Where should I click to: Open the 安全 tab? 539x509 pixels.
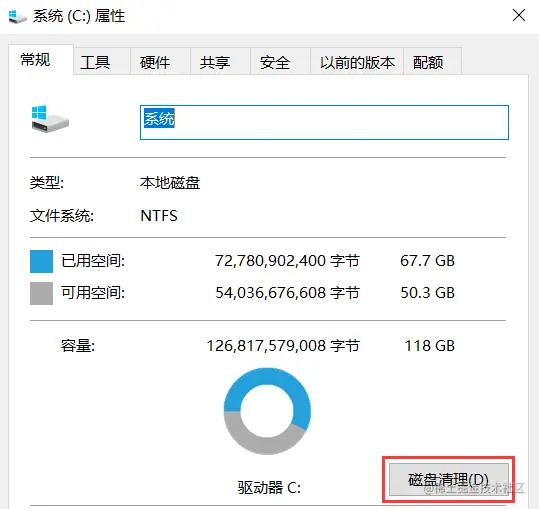[x=280, y=62]
